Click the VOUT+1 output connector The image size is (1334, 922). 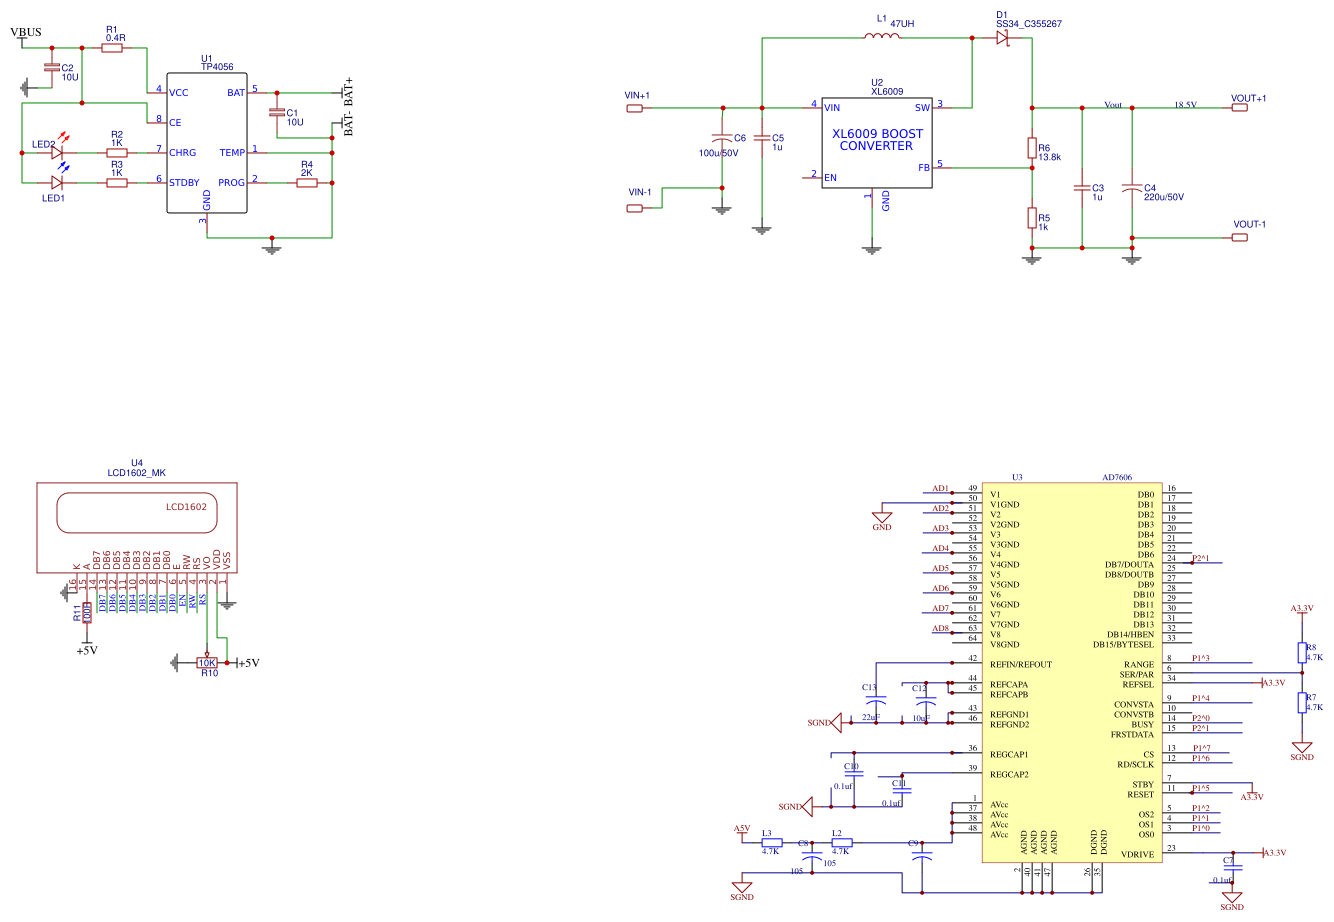tap(1240, 108)
